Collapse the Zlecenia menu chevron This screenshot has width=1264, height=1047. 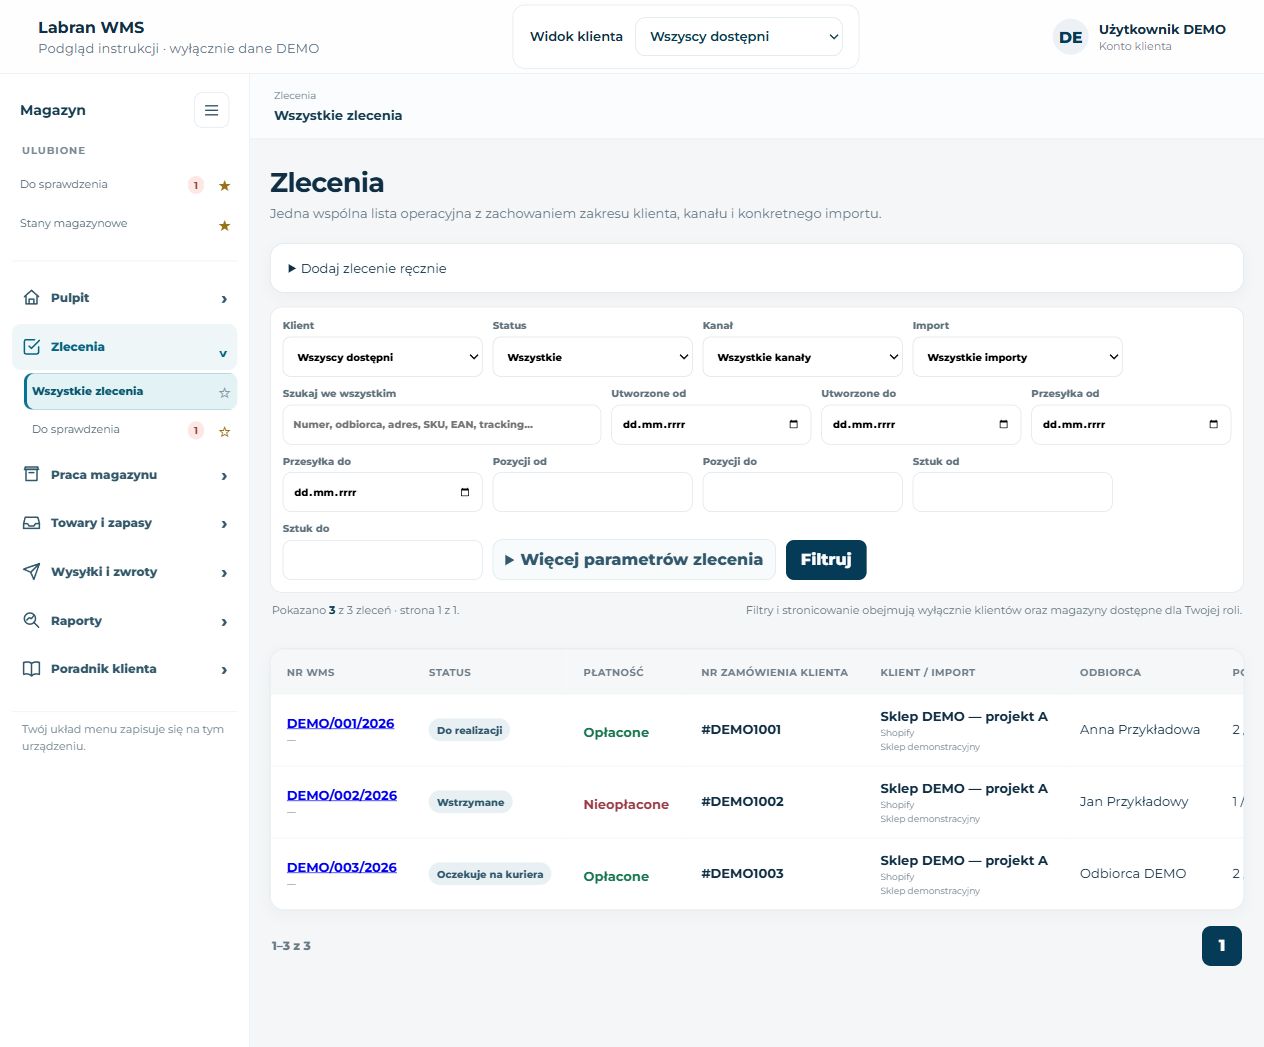pyautogui.click(x=223, y=353)
